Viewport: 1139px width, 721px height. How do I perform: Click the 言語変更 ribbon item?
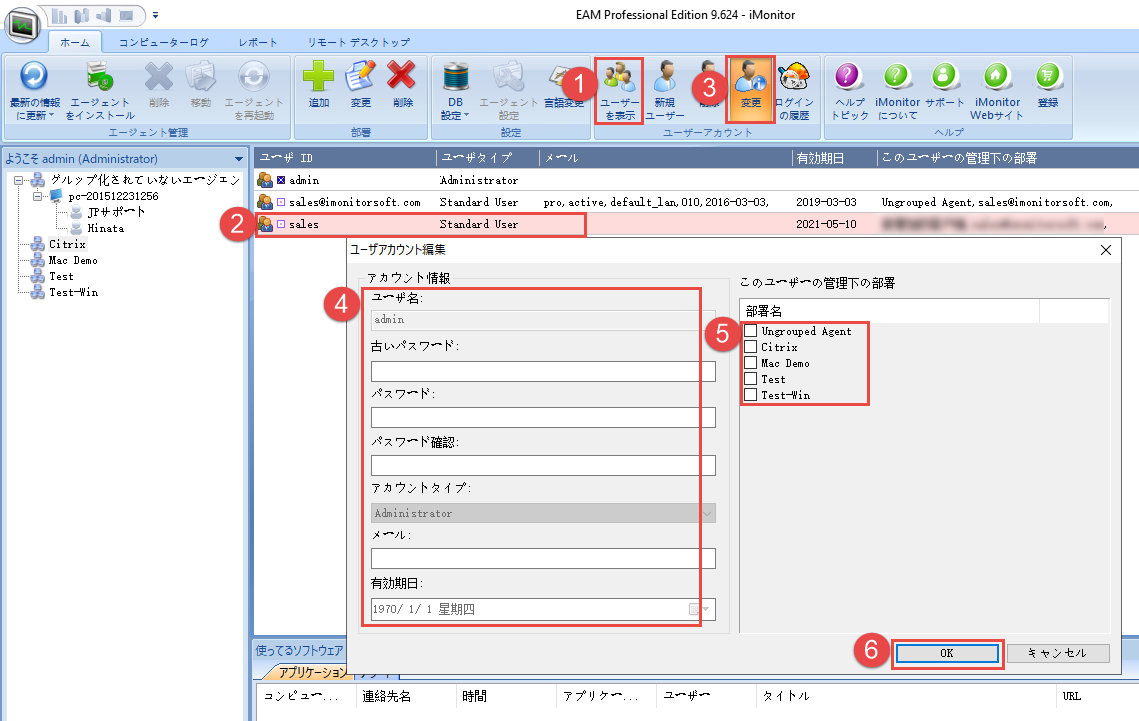pos(564,86)
